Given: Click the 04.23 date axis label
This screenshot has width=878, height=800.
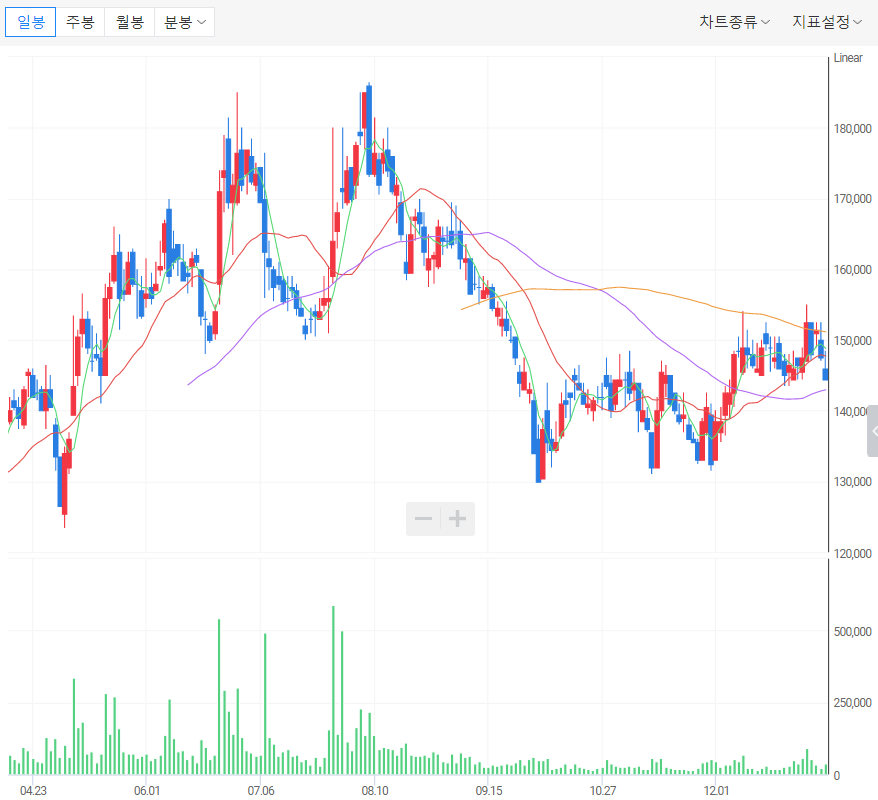Looking at the screenshot, I should [x=33, y=790].
